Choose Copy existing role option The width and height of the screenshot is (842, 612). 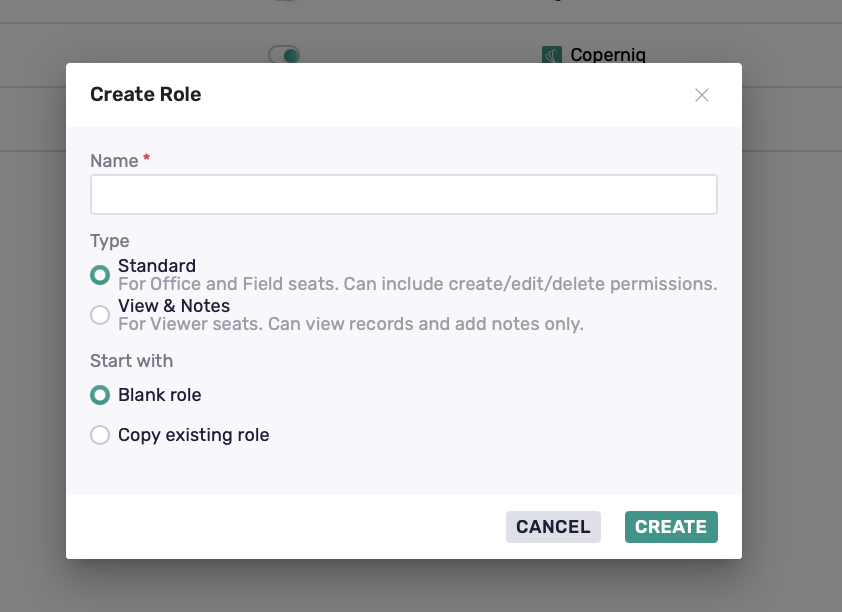click(x=100, y=435)
